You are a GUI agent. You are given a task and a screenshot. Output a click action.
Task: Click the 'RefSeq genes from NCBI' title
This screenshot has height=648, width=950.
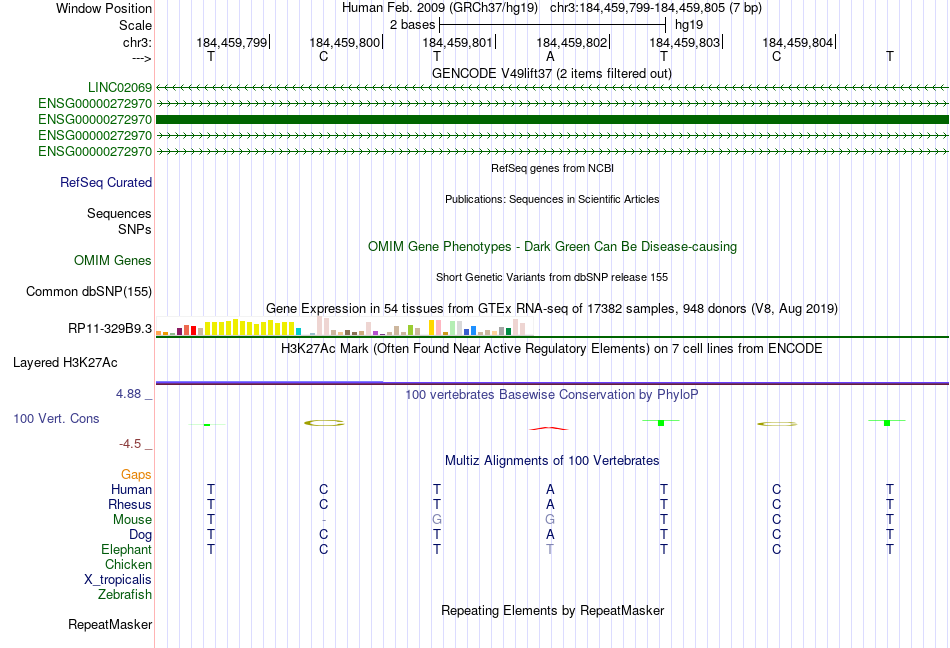click(x=552, y=168)
